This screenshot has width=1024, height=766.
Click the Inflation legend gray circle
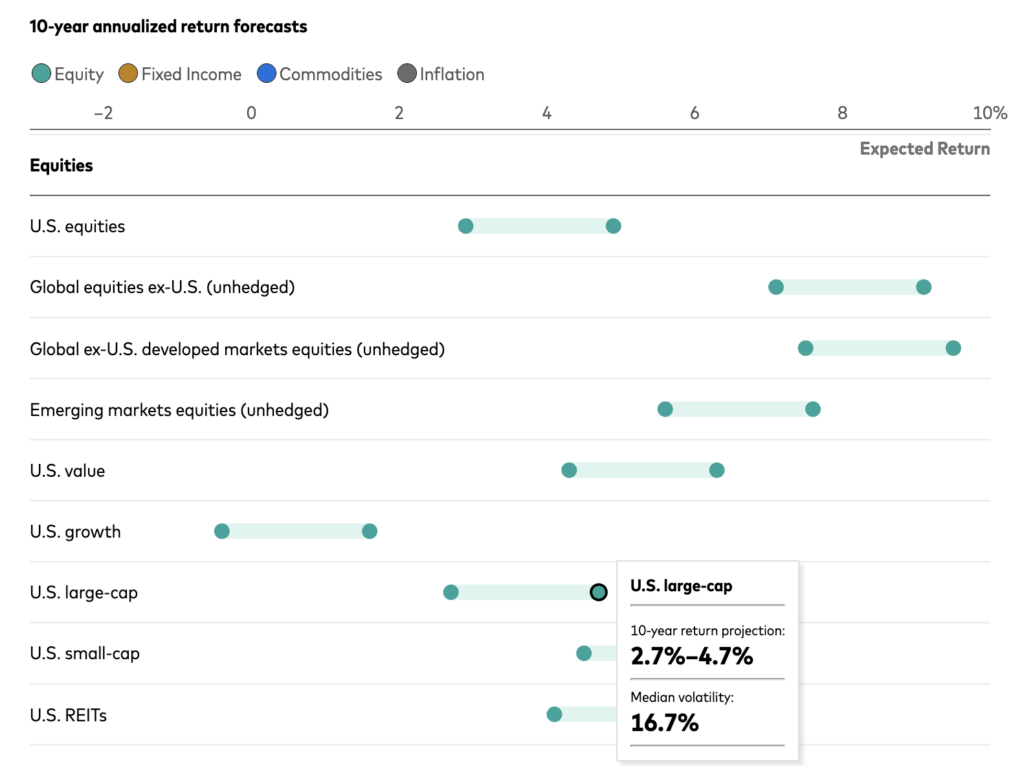pyautogui.click(x=406, y=74)
